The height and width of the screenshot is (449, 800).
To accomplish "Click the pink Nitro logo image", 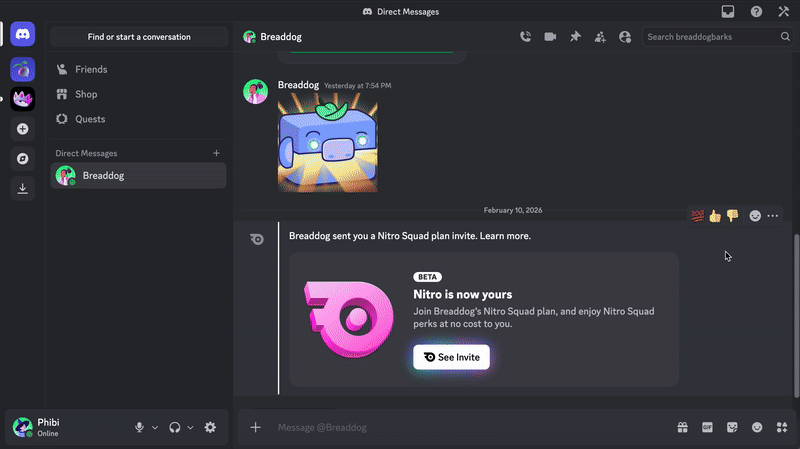I will [349, 318].
